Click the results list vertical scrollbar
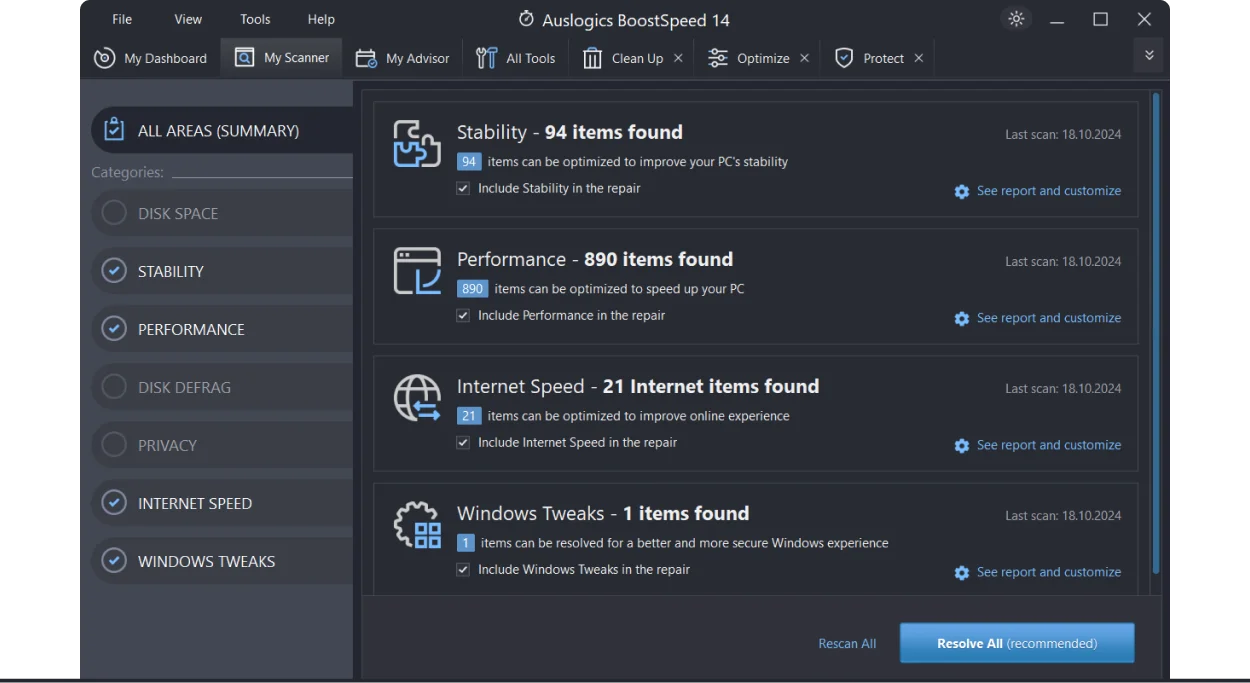Image resolution: width=1250 pixels, height=683 pixels. [1156, 333]
